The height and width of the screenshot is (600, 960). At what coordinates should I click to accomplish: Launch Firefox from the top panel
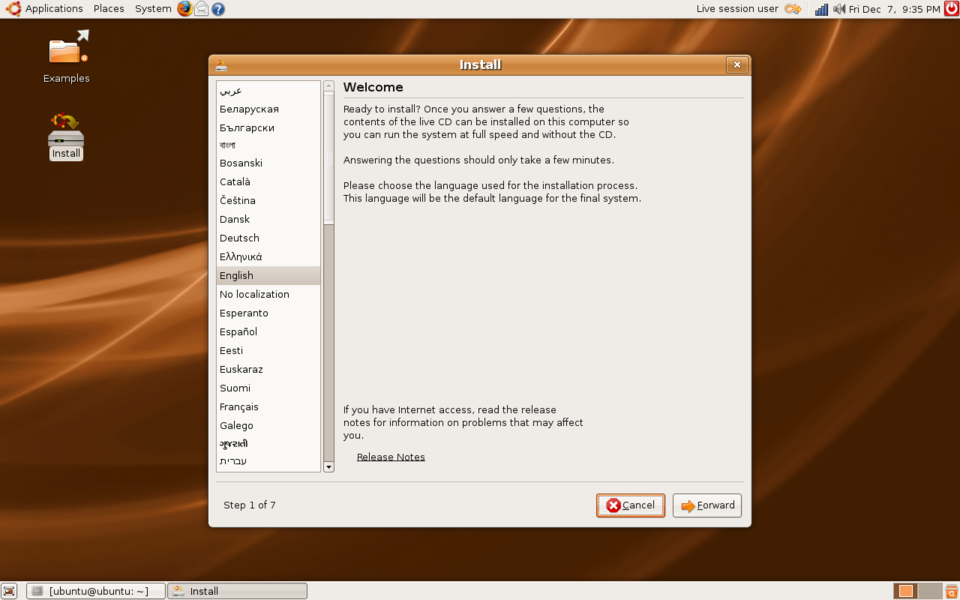184,9
